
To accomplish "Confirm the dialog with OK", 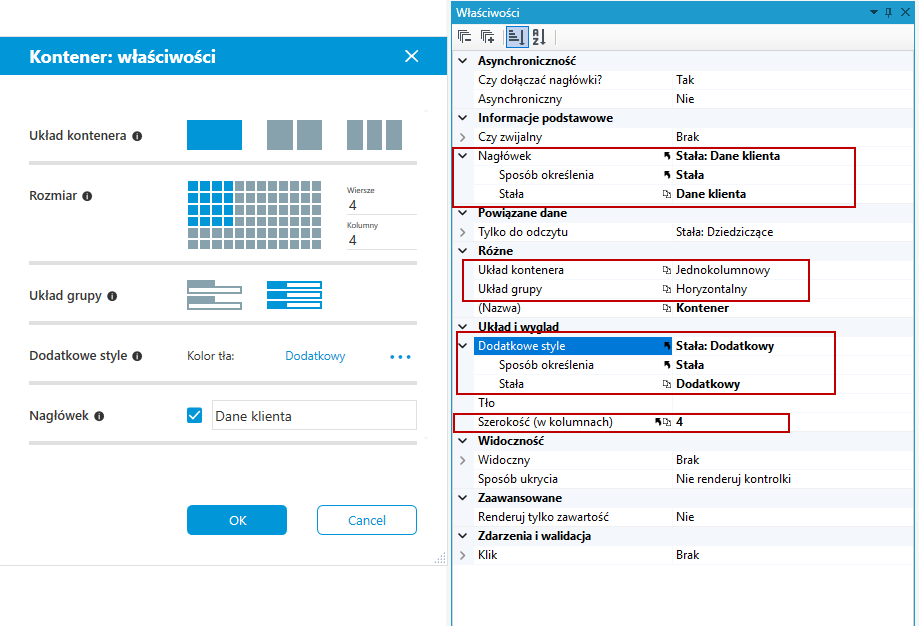I will tap(237, 520).
